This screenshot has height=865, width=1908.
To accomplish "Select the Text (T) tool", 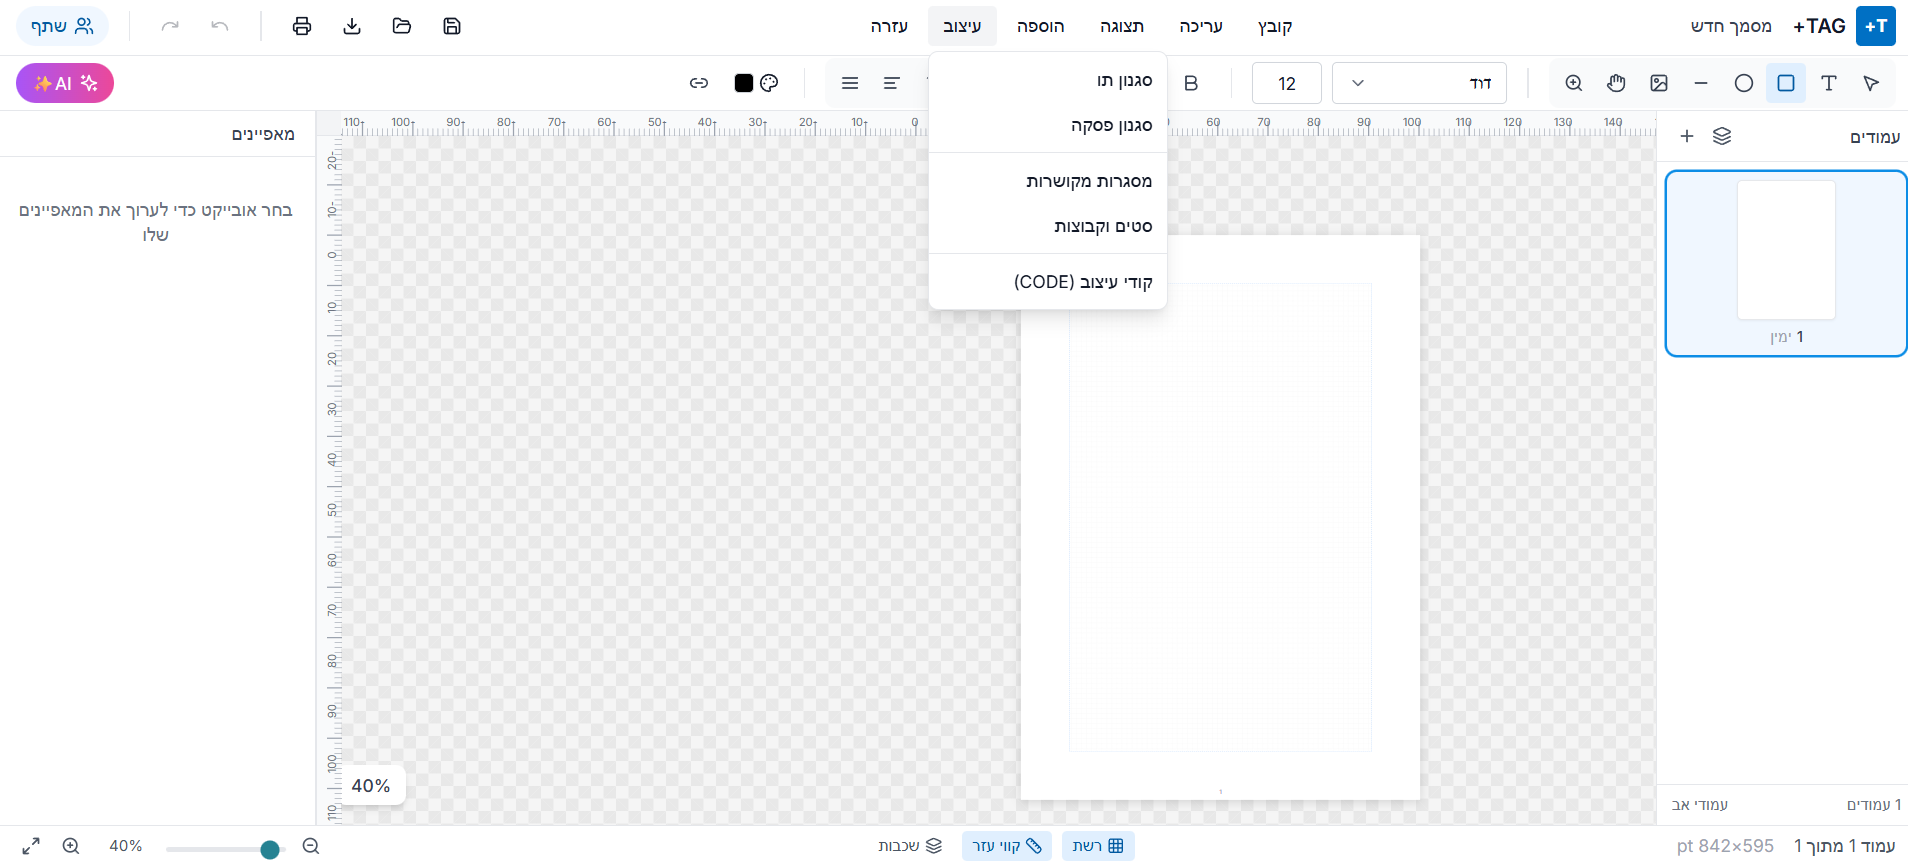I will coord(1829,83).
